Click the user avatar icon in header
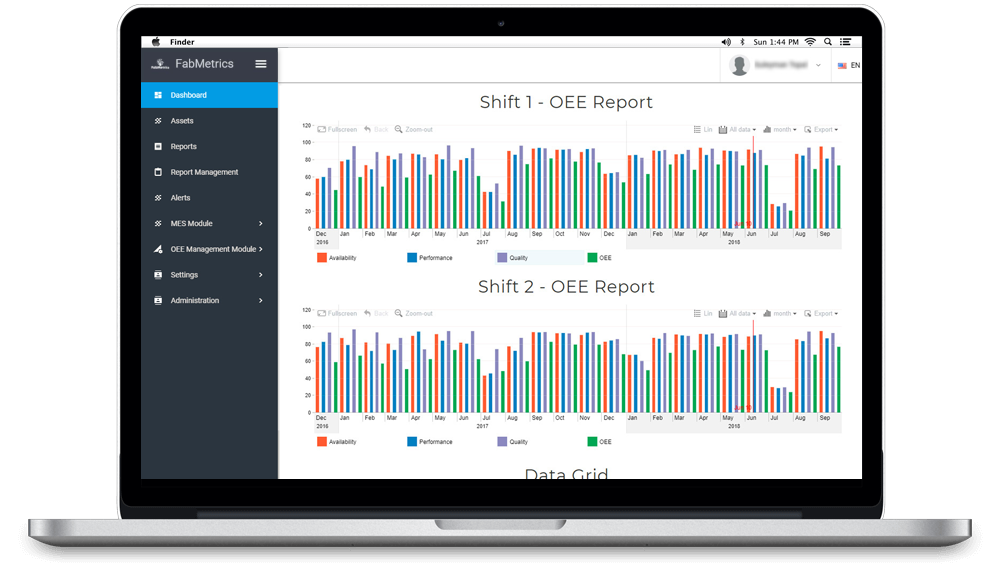The width and height of the screenshot is (1000, 570). click(x=740, y=66)
